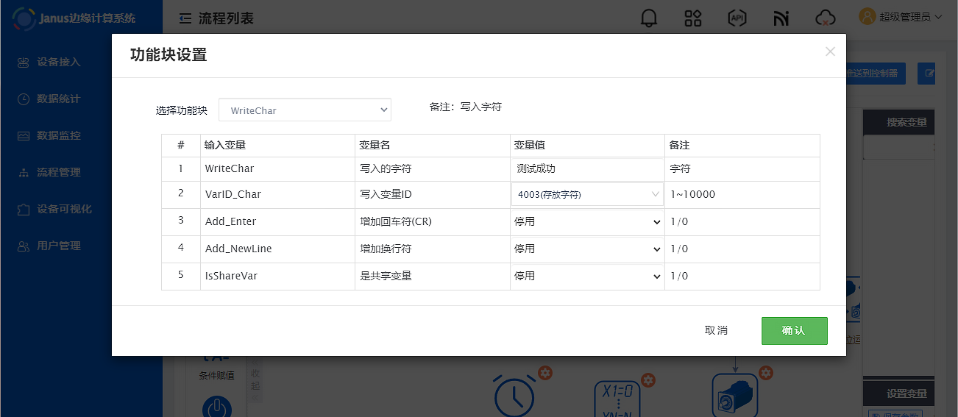Click the 取消 button

pos(716,331)
